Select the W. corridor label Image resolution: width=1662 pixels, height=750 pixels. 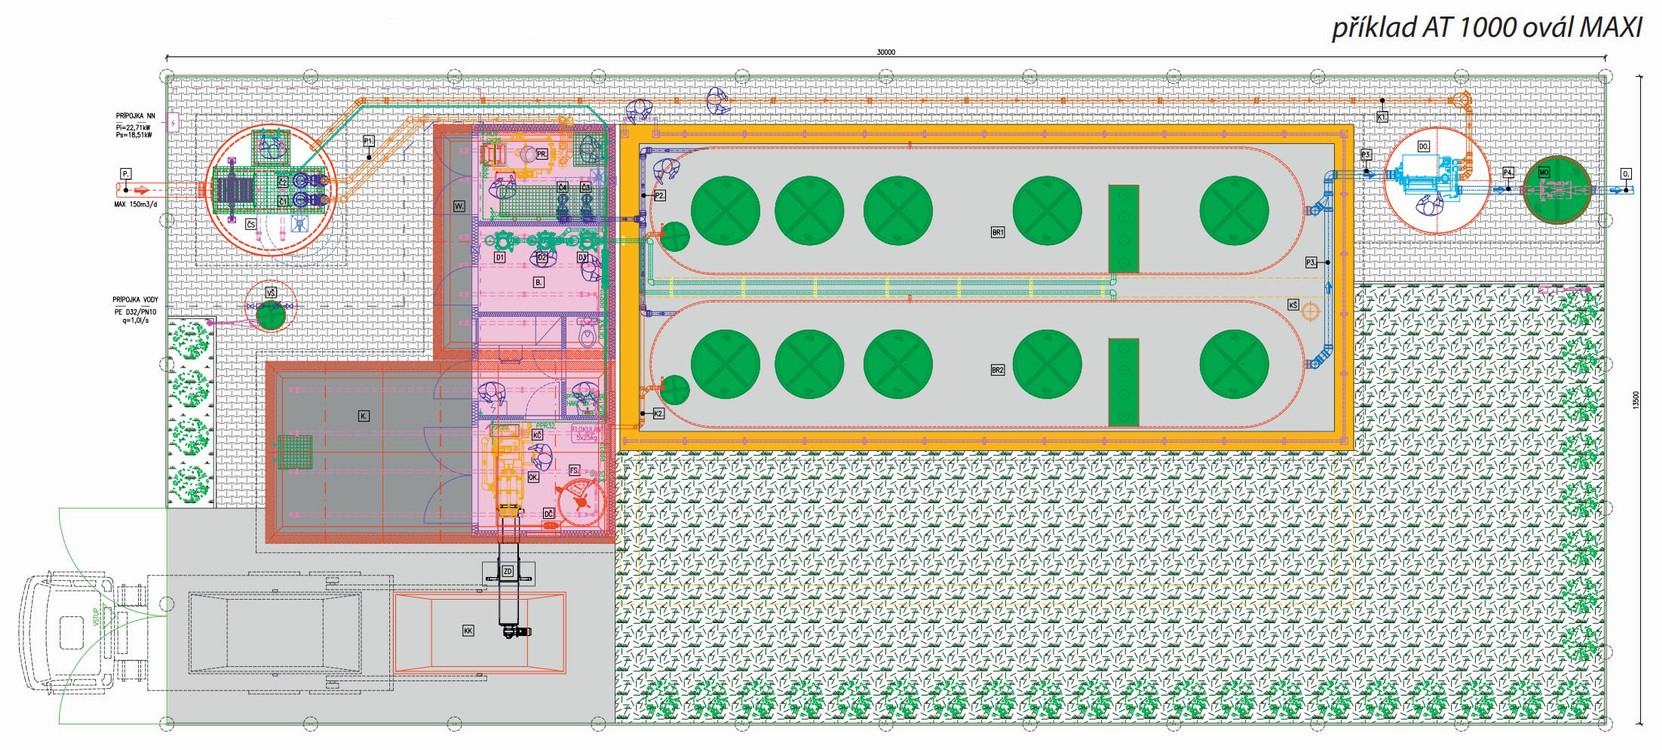coord(459,206)
